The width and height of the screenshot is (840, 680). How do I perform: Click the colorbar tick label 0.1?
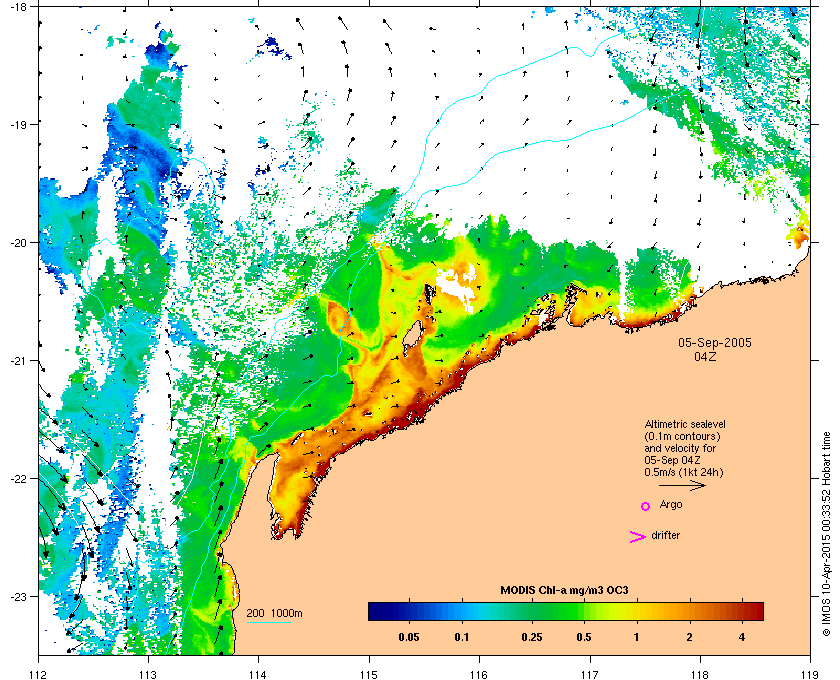coord(462,637)
